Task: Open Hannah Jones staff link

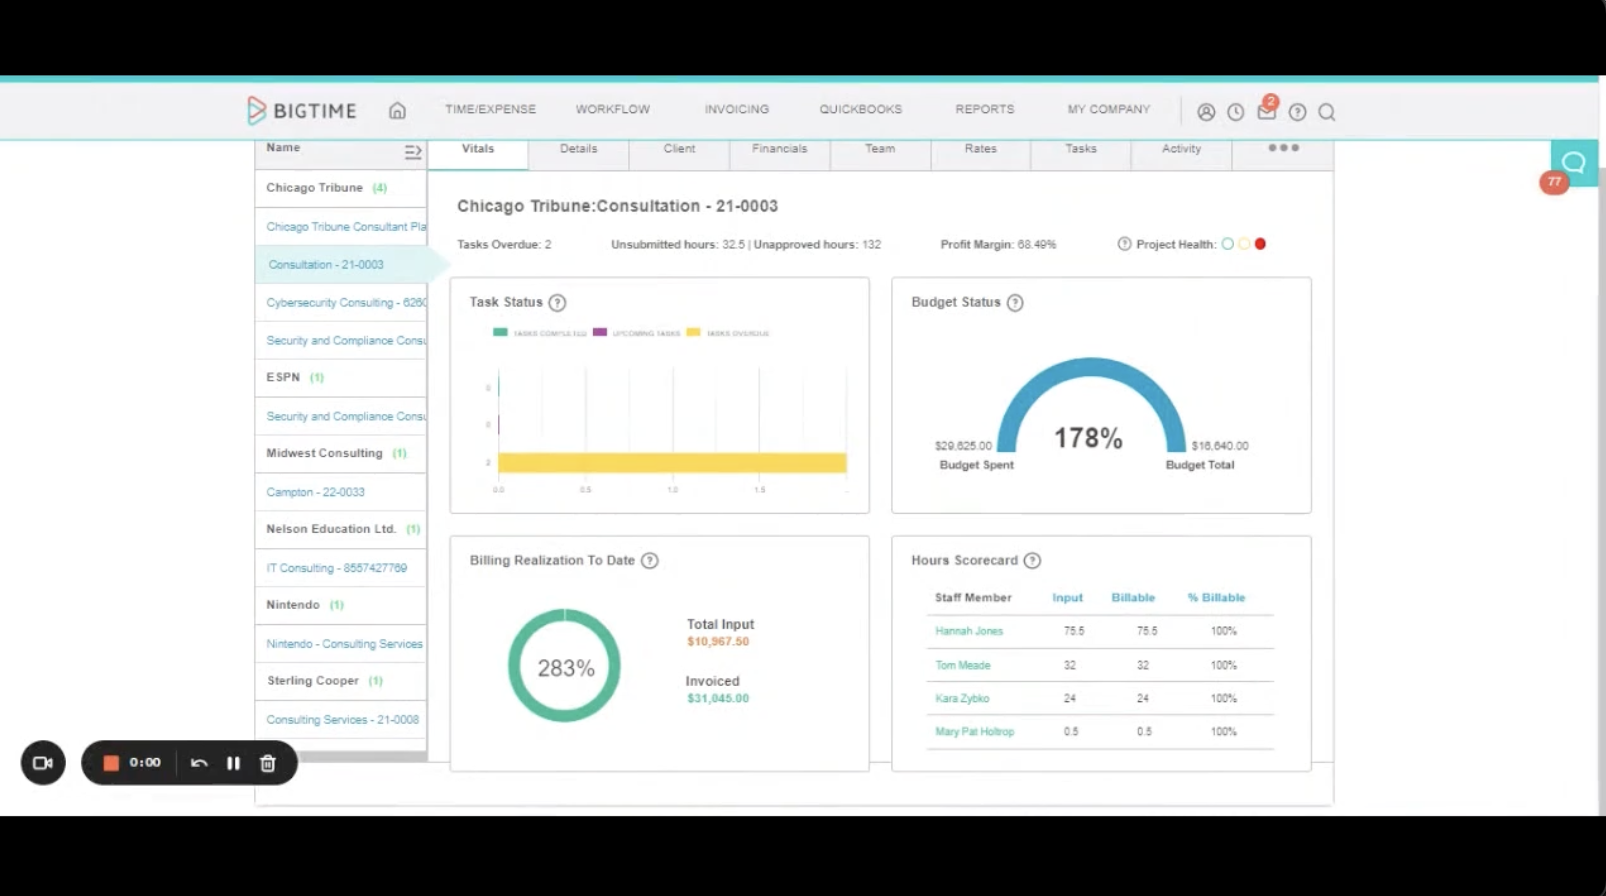Action: click(x=969, y=632)
